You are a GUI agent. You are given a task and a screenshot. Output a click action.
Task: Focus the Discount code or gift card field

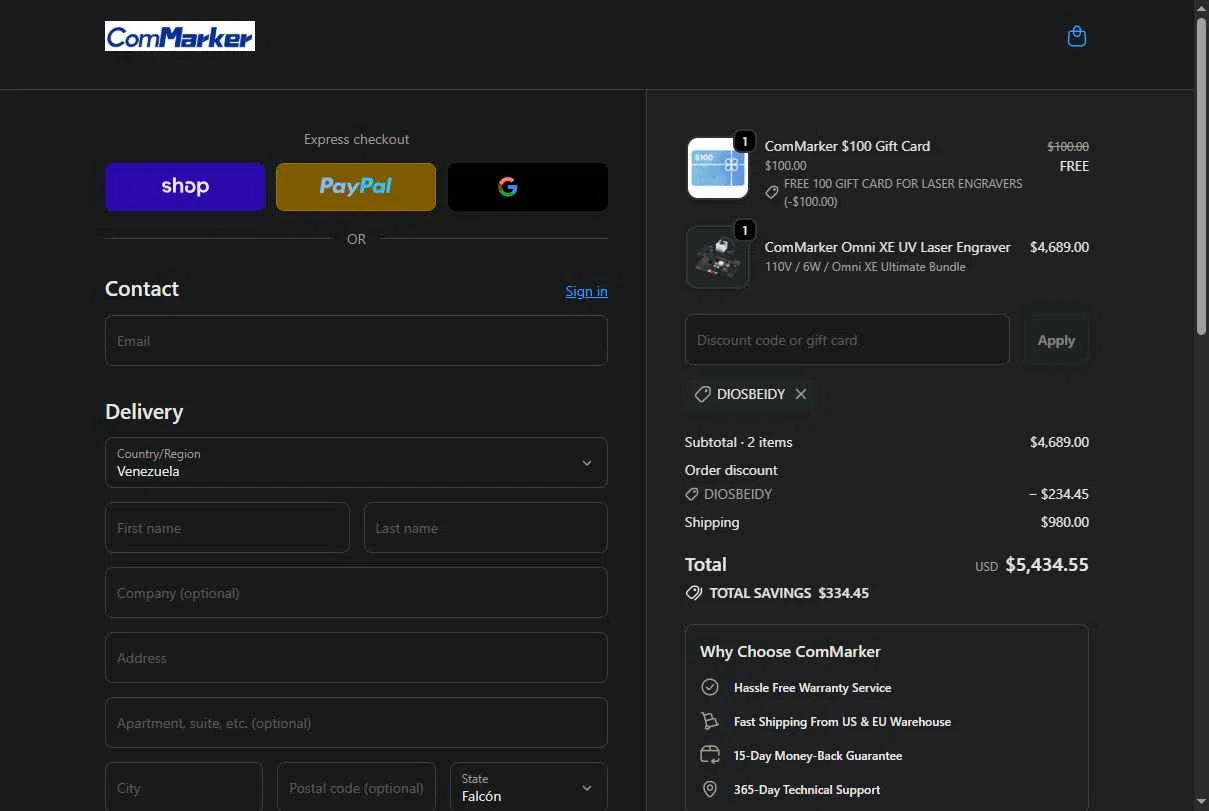[847, 340]
